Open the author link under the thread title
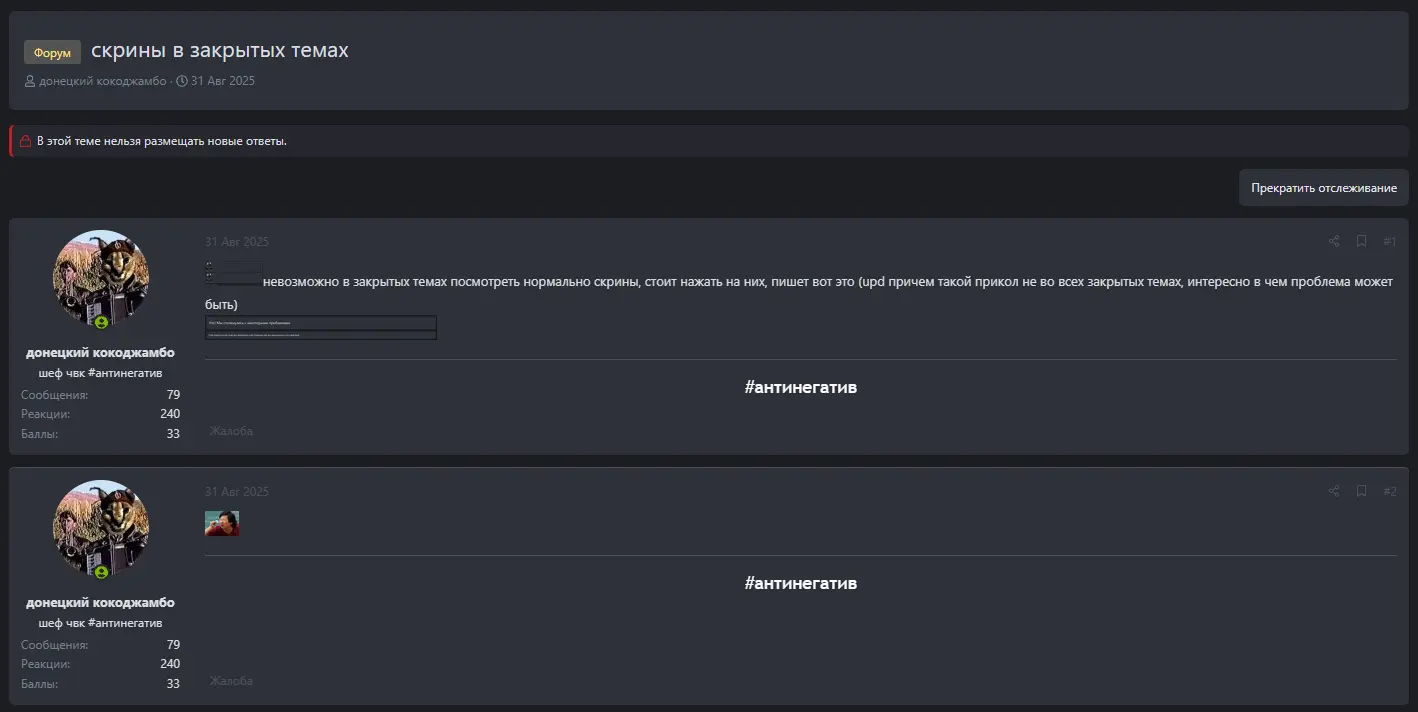This screenshot has width=1418, height=712. point(102,81)
